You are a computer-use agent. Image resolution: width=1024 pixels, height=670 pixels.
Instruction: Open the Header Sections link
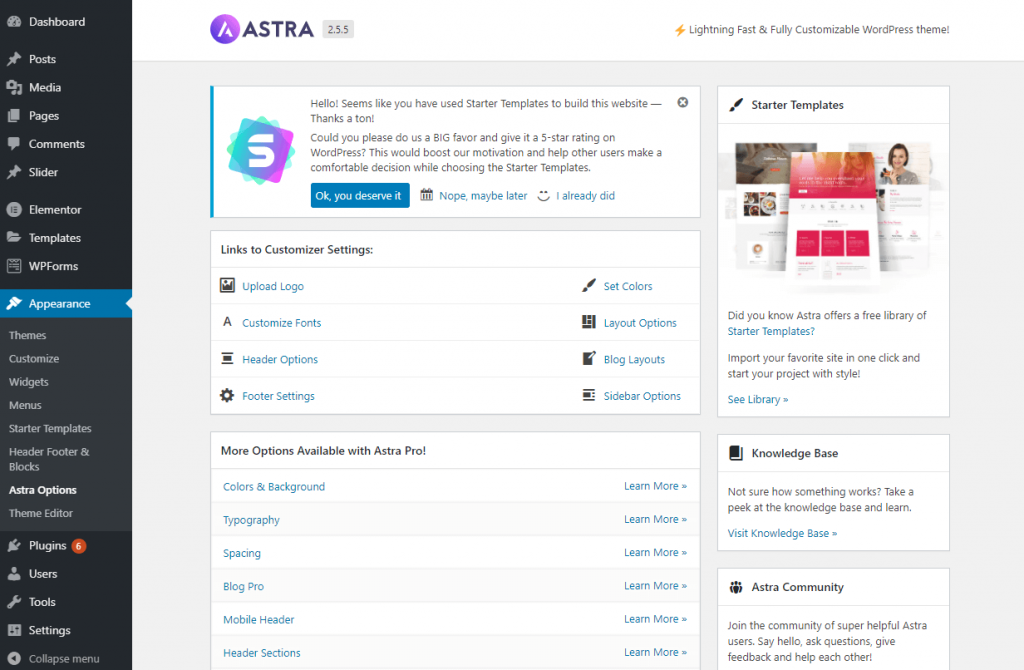pyautogui.click(x=262, y=653)
